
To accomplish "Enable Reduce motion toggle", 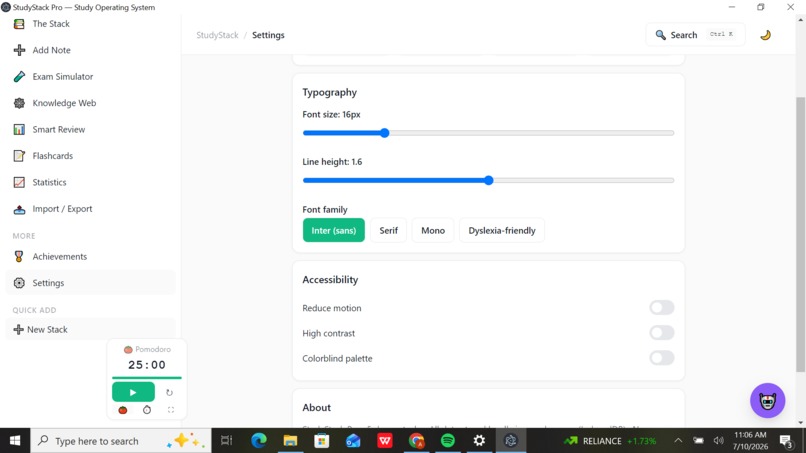I will click(x=662, y=307).
